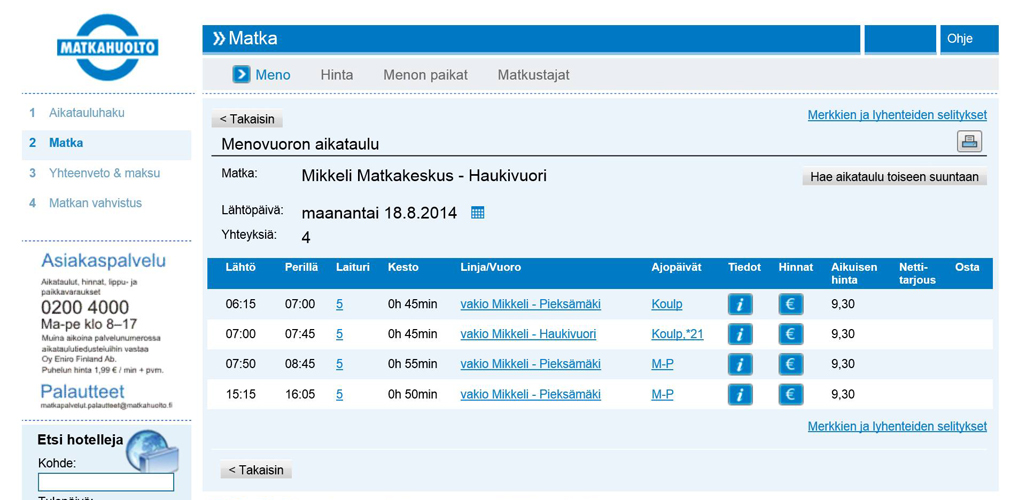Click platform 5 link in 06:15 row

click(x=340, y=304)
